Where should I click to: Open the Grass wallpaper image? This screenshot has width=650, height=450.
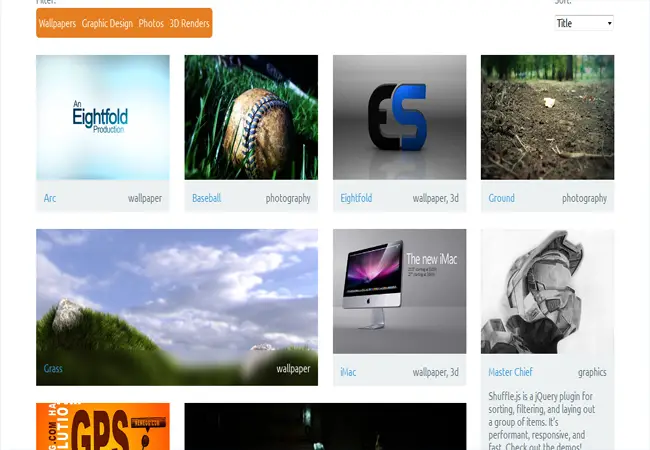tap(177, 307)
